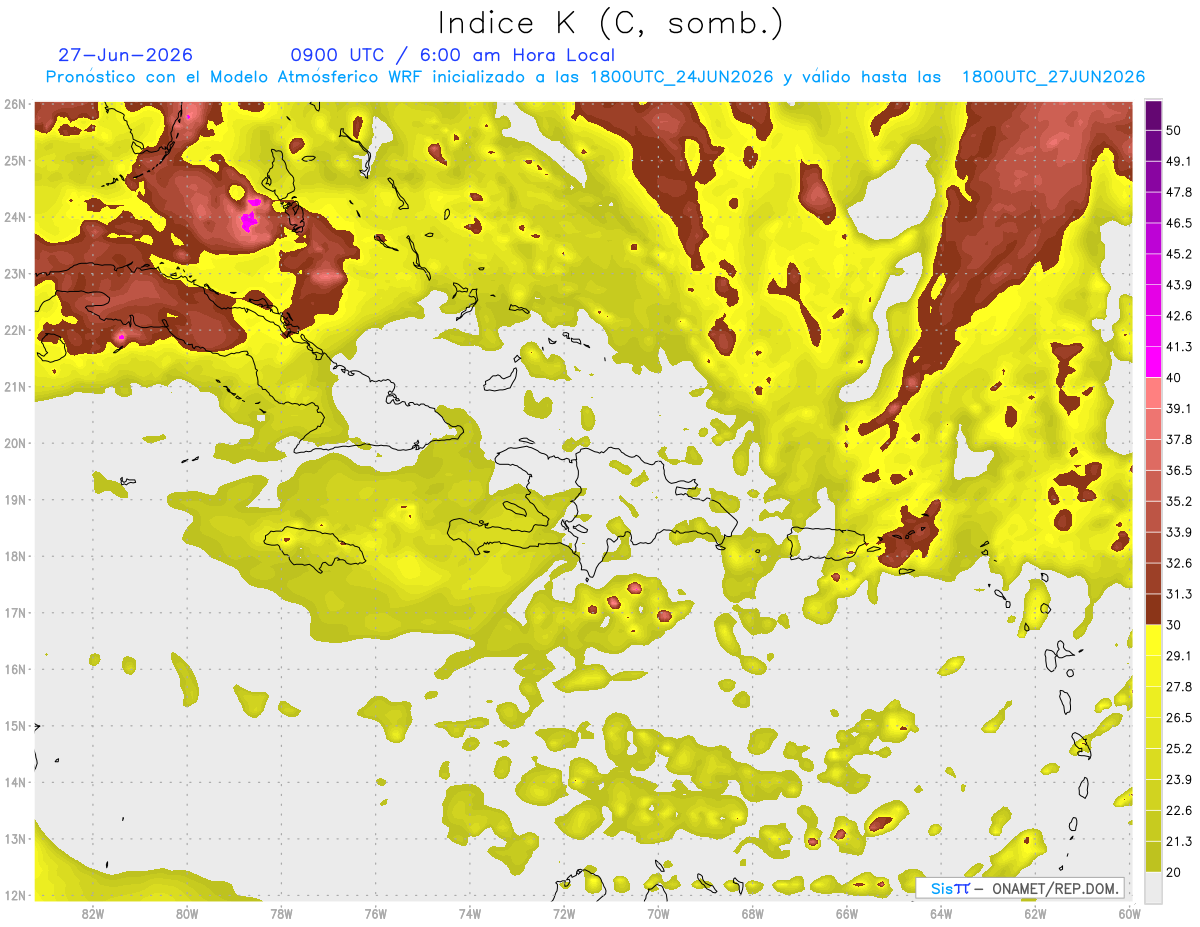The width and height of the screenshot is (1200, 927).
Task: Click the olive legend band between 20 and 21.3
Action: point(1153,857)
